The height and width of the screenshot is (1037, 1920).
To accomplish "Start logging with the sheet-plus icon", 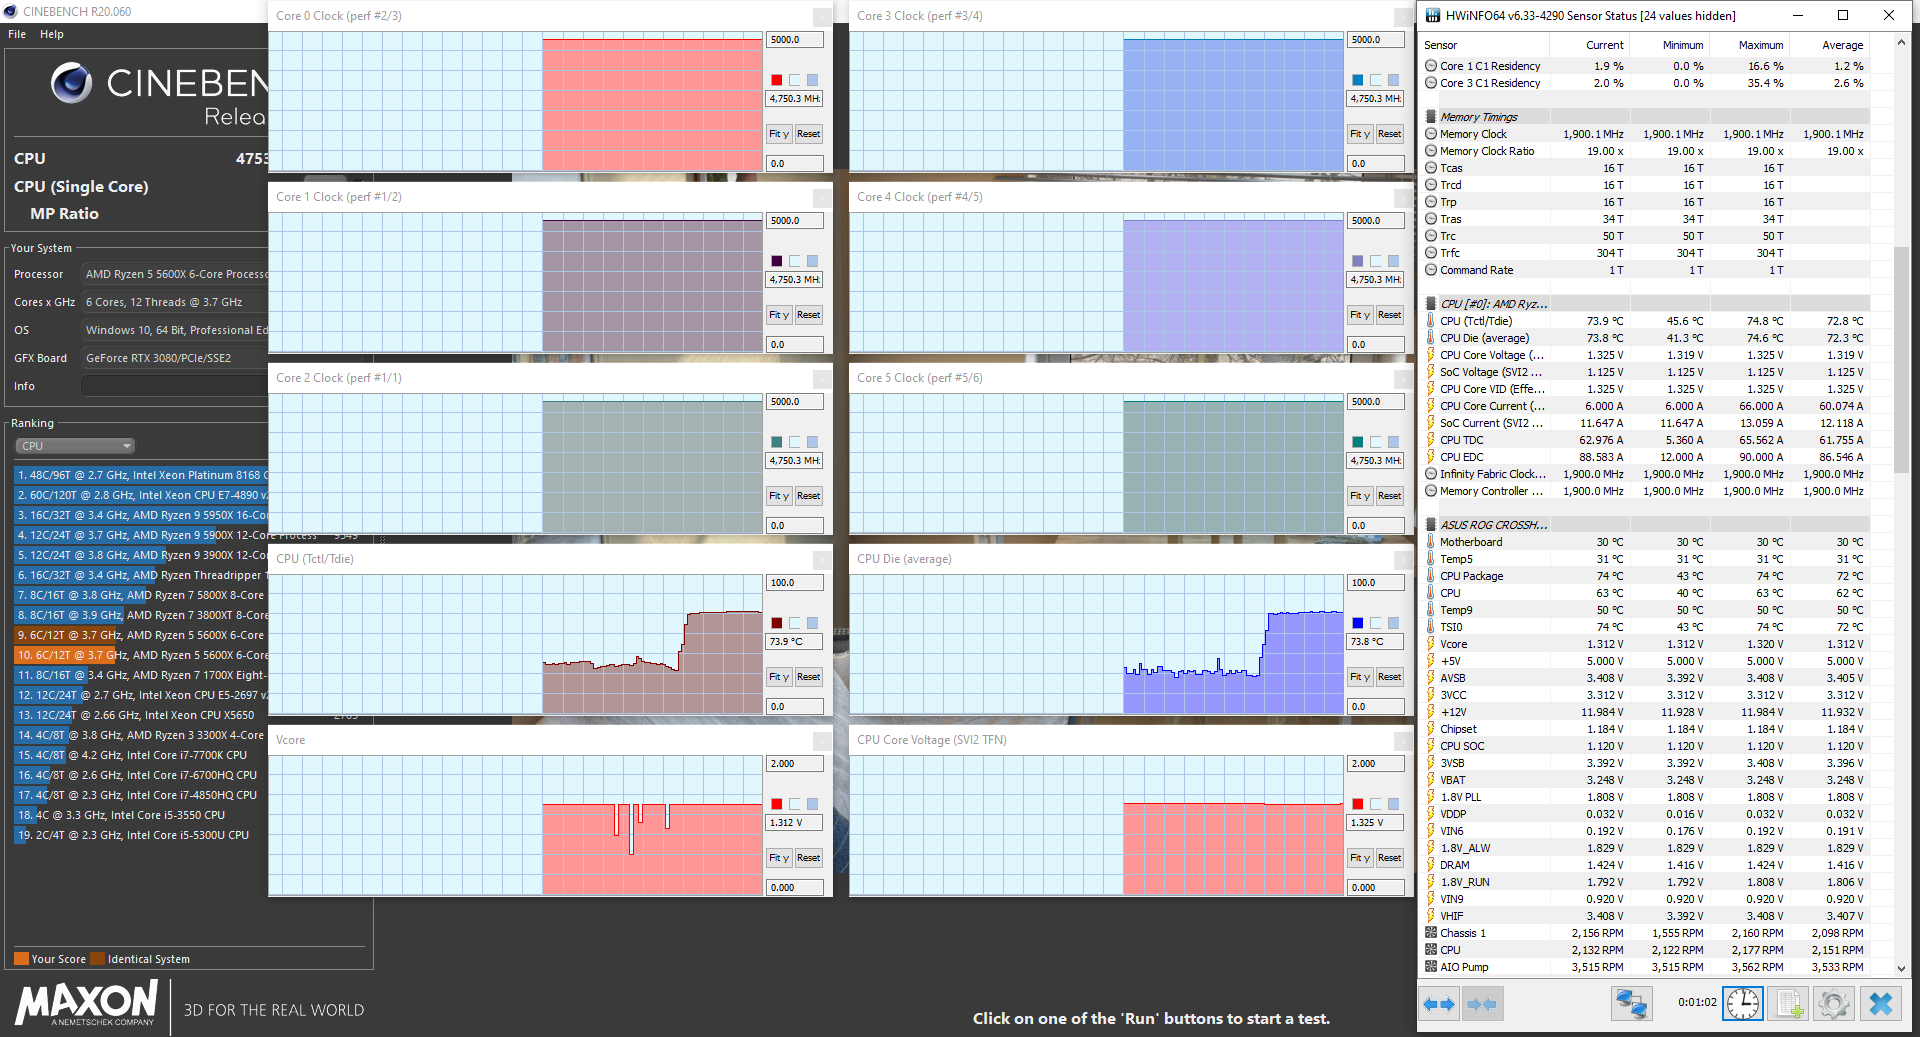I will (x=1789, y=1004).
